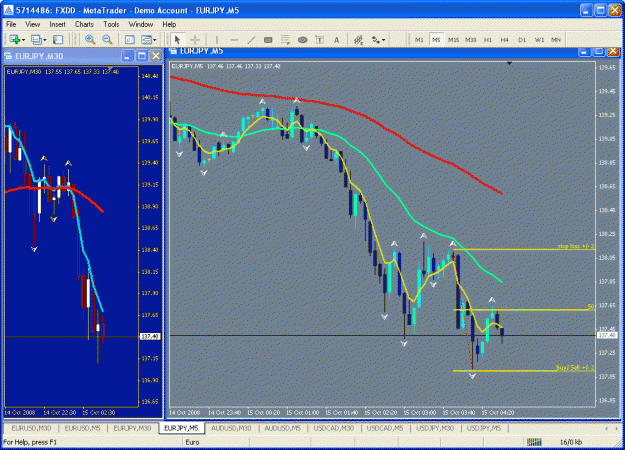Click the chart tabs scroll-right arrow

pyautogui.click(x=617, y=428)
